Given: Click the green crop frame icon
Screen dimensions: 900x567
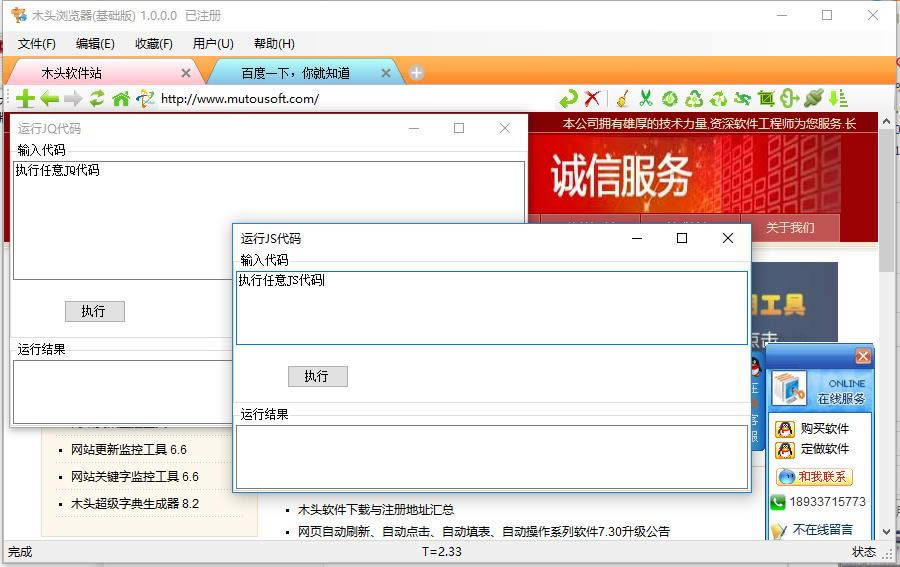Looking at the screenshot, I should (766, 98).
